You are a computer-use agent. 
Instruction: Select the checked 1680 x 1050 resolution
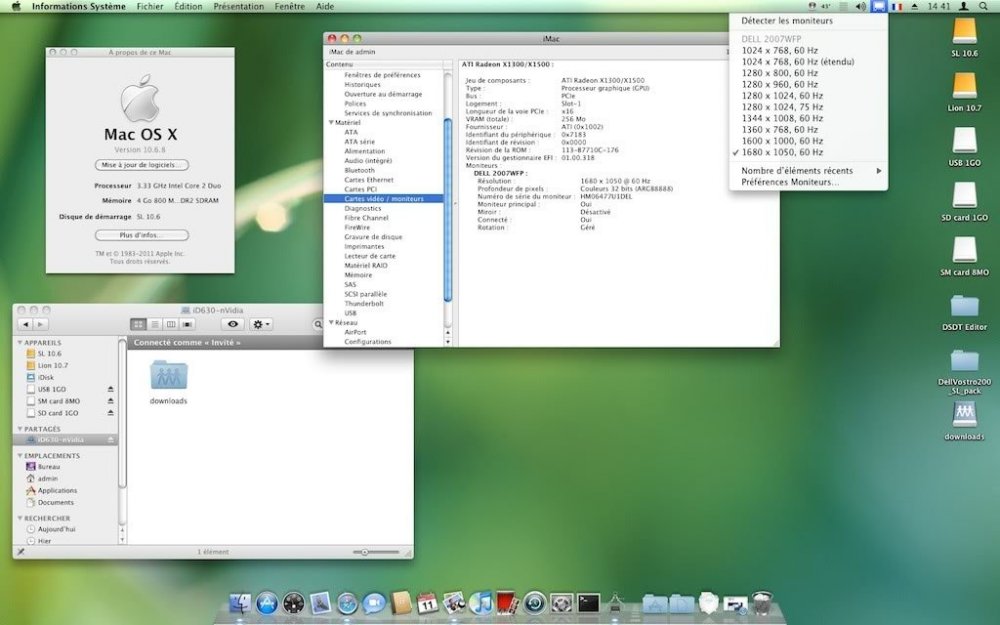782,152
